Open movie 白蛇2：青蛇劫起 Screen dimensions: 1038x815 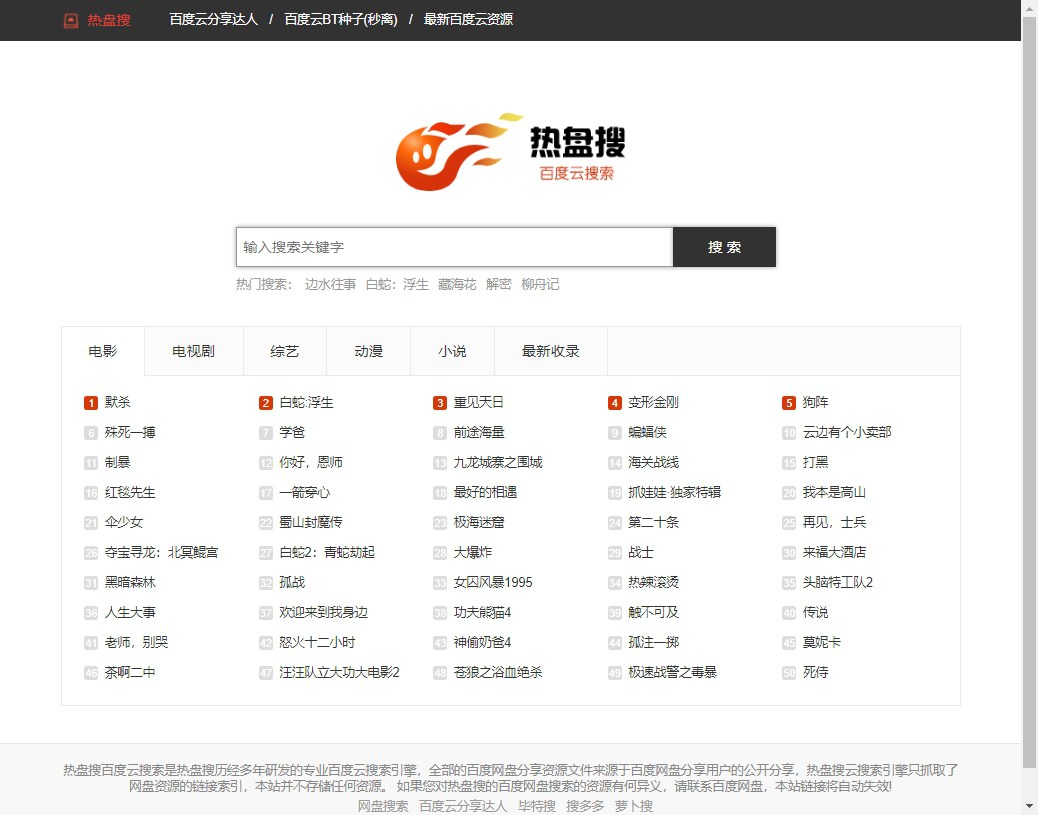coord(327,552)
